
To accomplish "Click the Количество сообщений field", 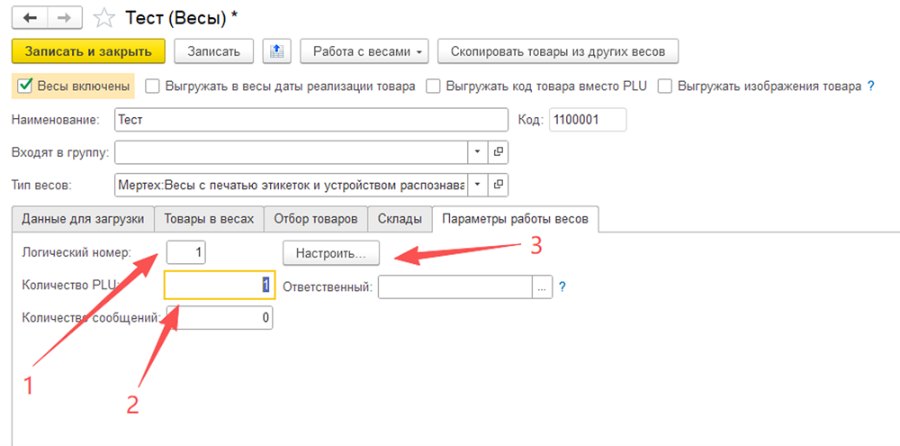I will 220,317.
